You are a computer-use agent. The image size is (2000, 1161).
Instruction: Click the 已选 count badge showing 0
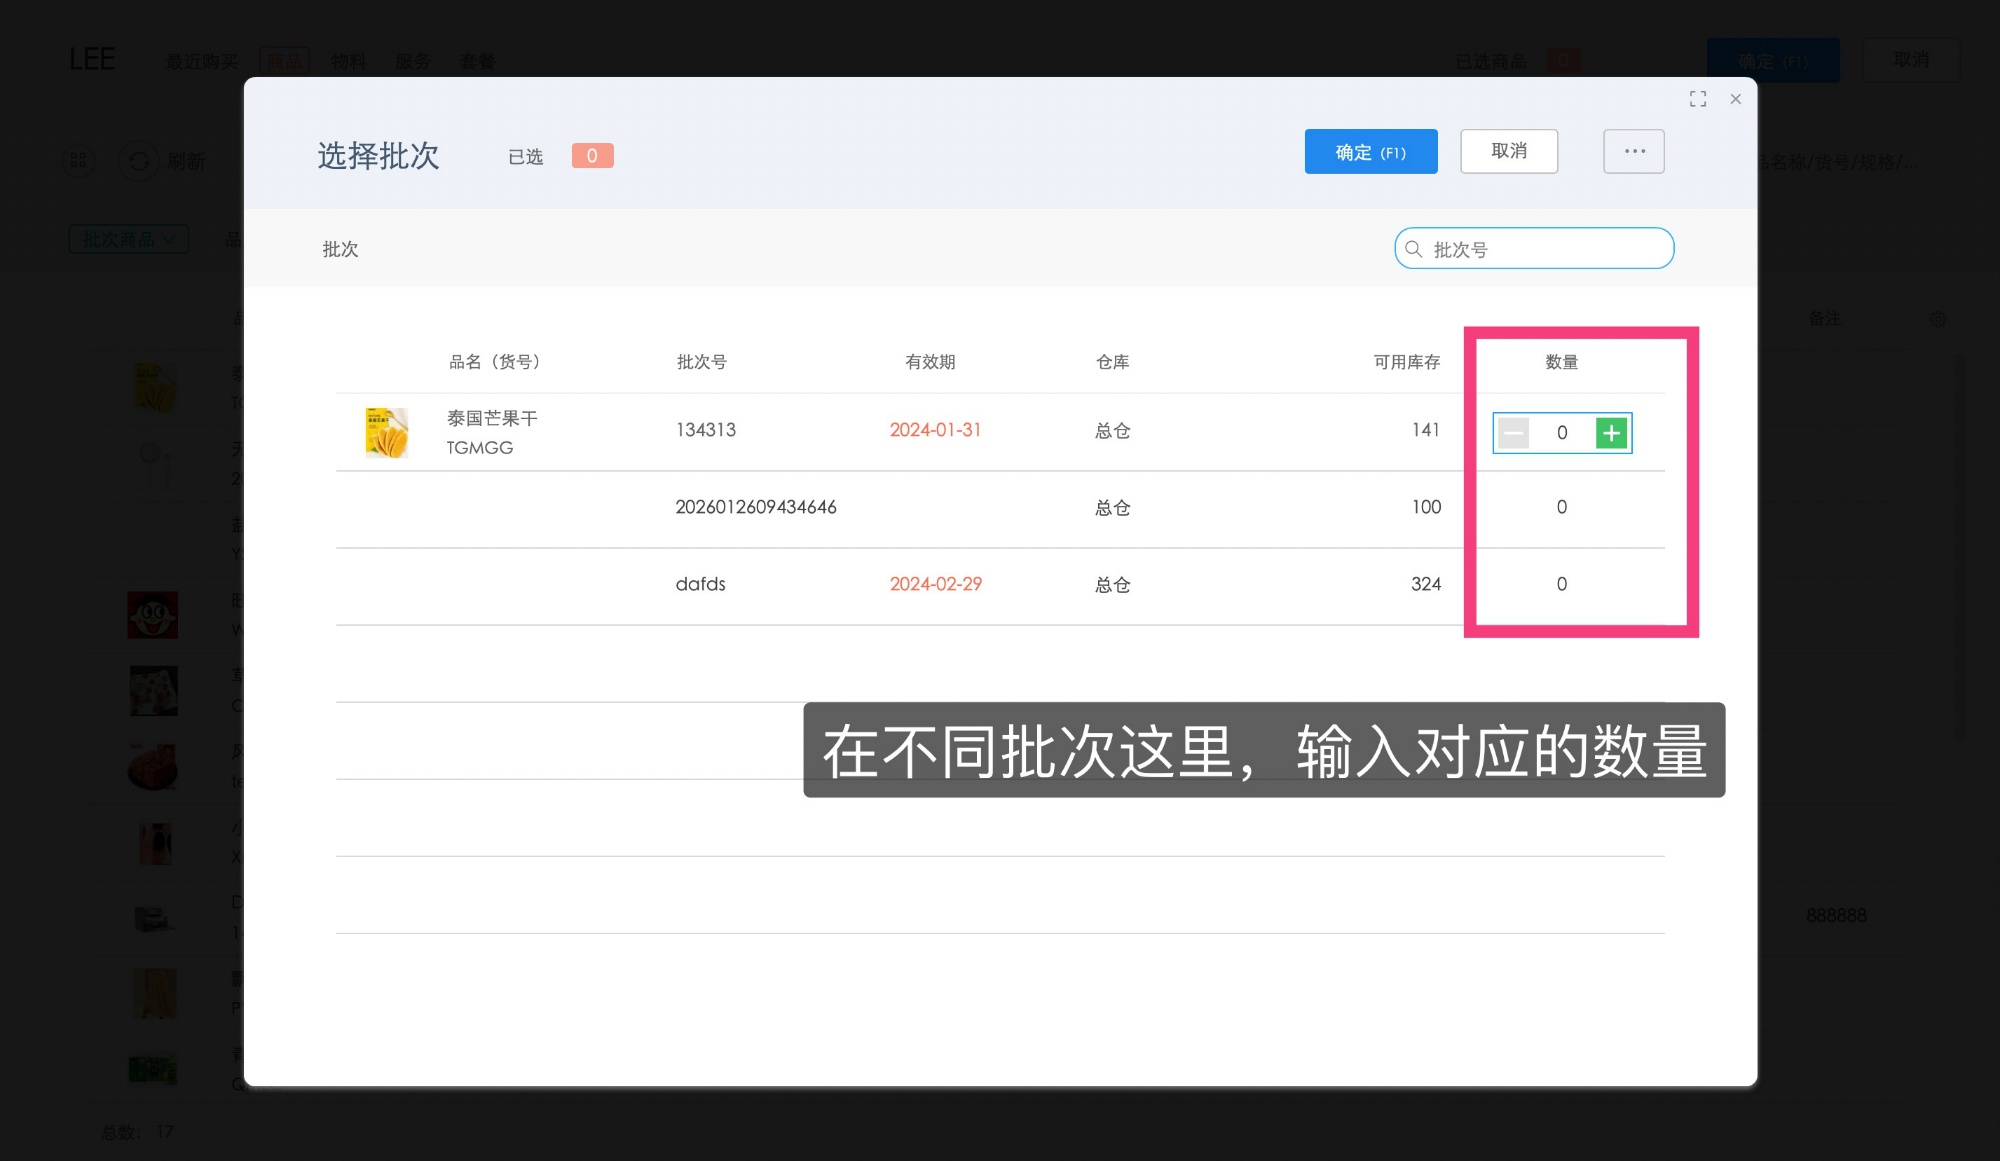click(x=591, y=155)
